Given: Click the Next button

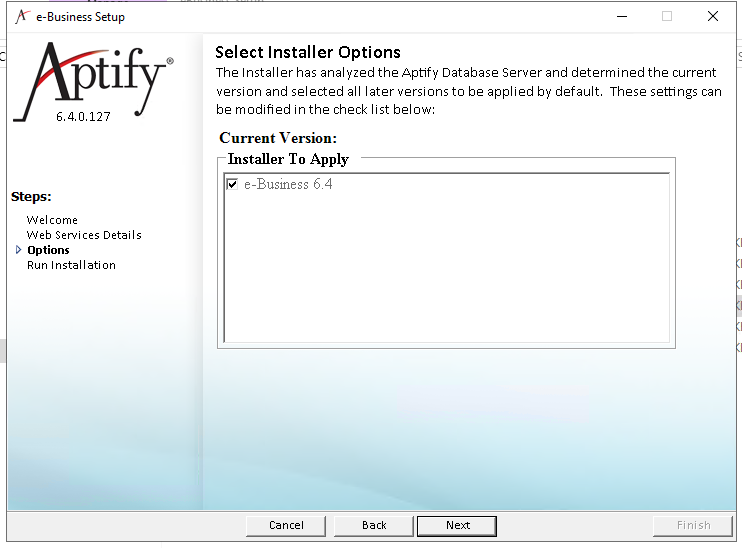Looking at the screenshot, I should pyautogui.click(x=457, y=526).
